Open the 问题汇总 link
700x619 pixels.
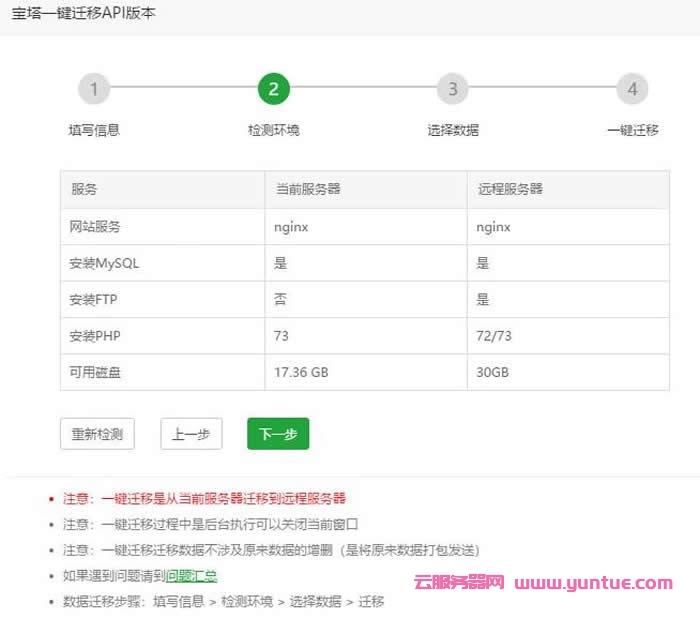(x=191, y=576)
